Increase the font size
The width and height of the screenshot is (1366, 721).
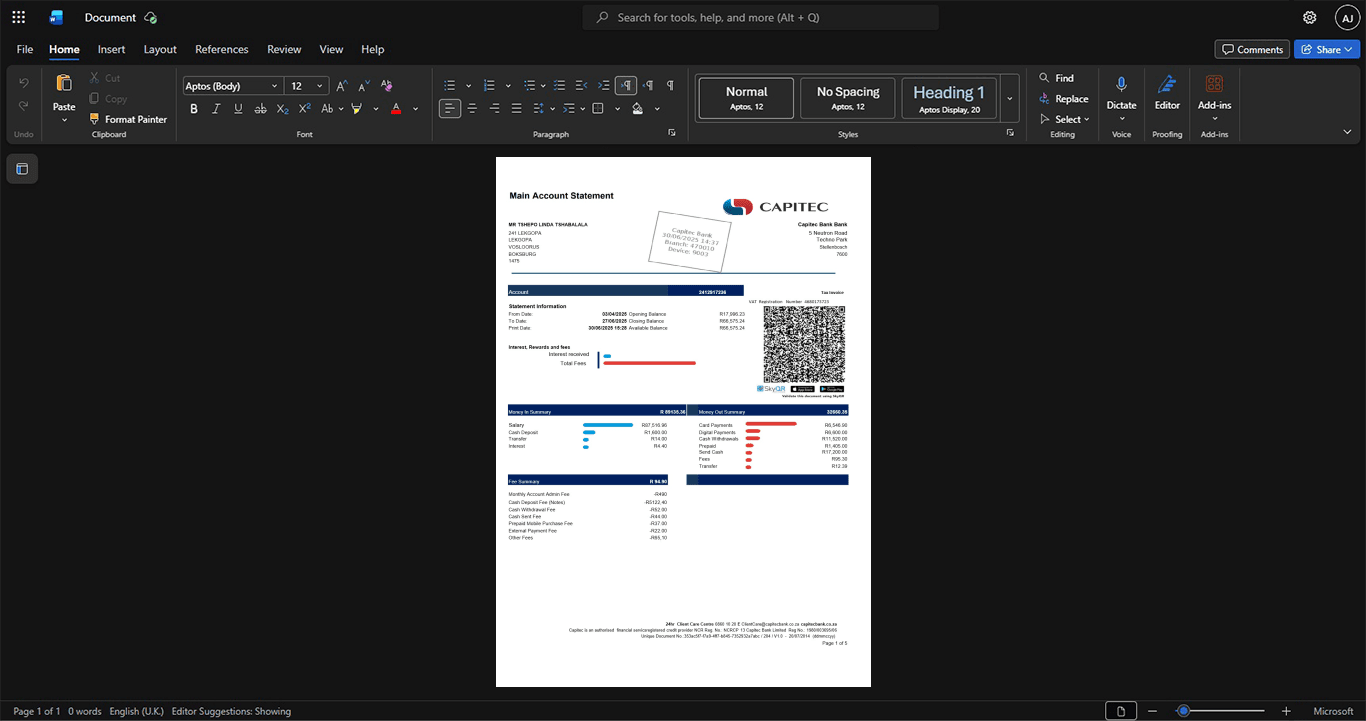click(342, 86)
